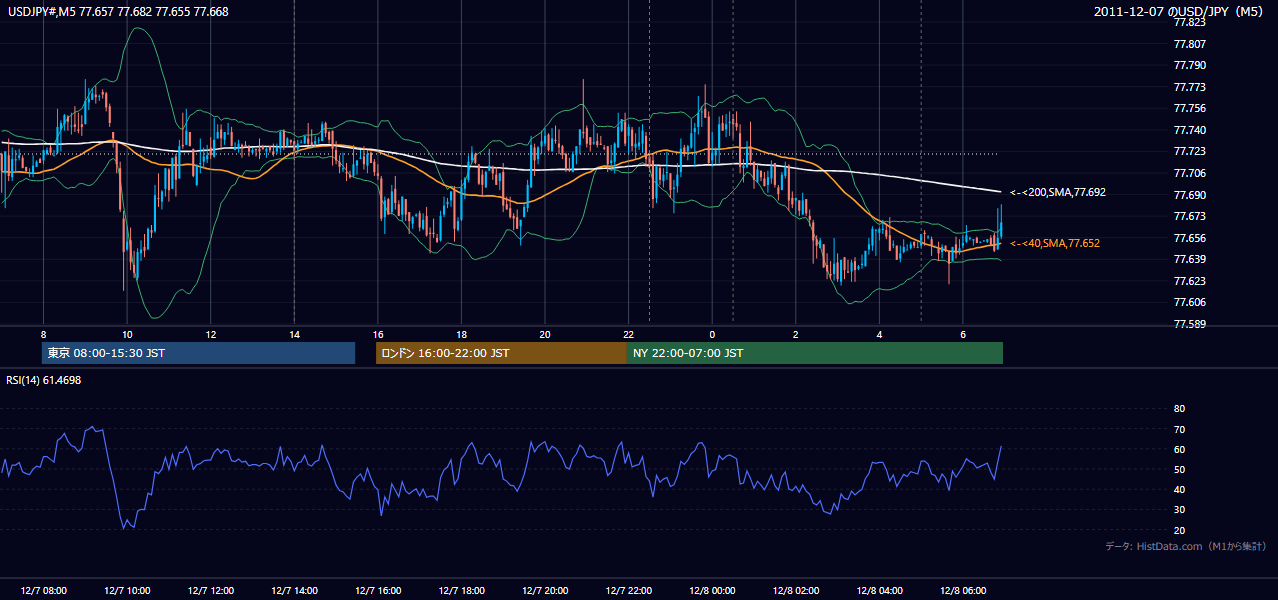1278x600 pixels.
Task: Click the 12/7 22:00 time axis label
Action: tap(628, 590)
